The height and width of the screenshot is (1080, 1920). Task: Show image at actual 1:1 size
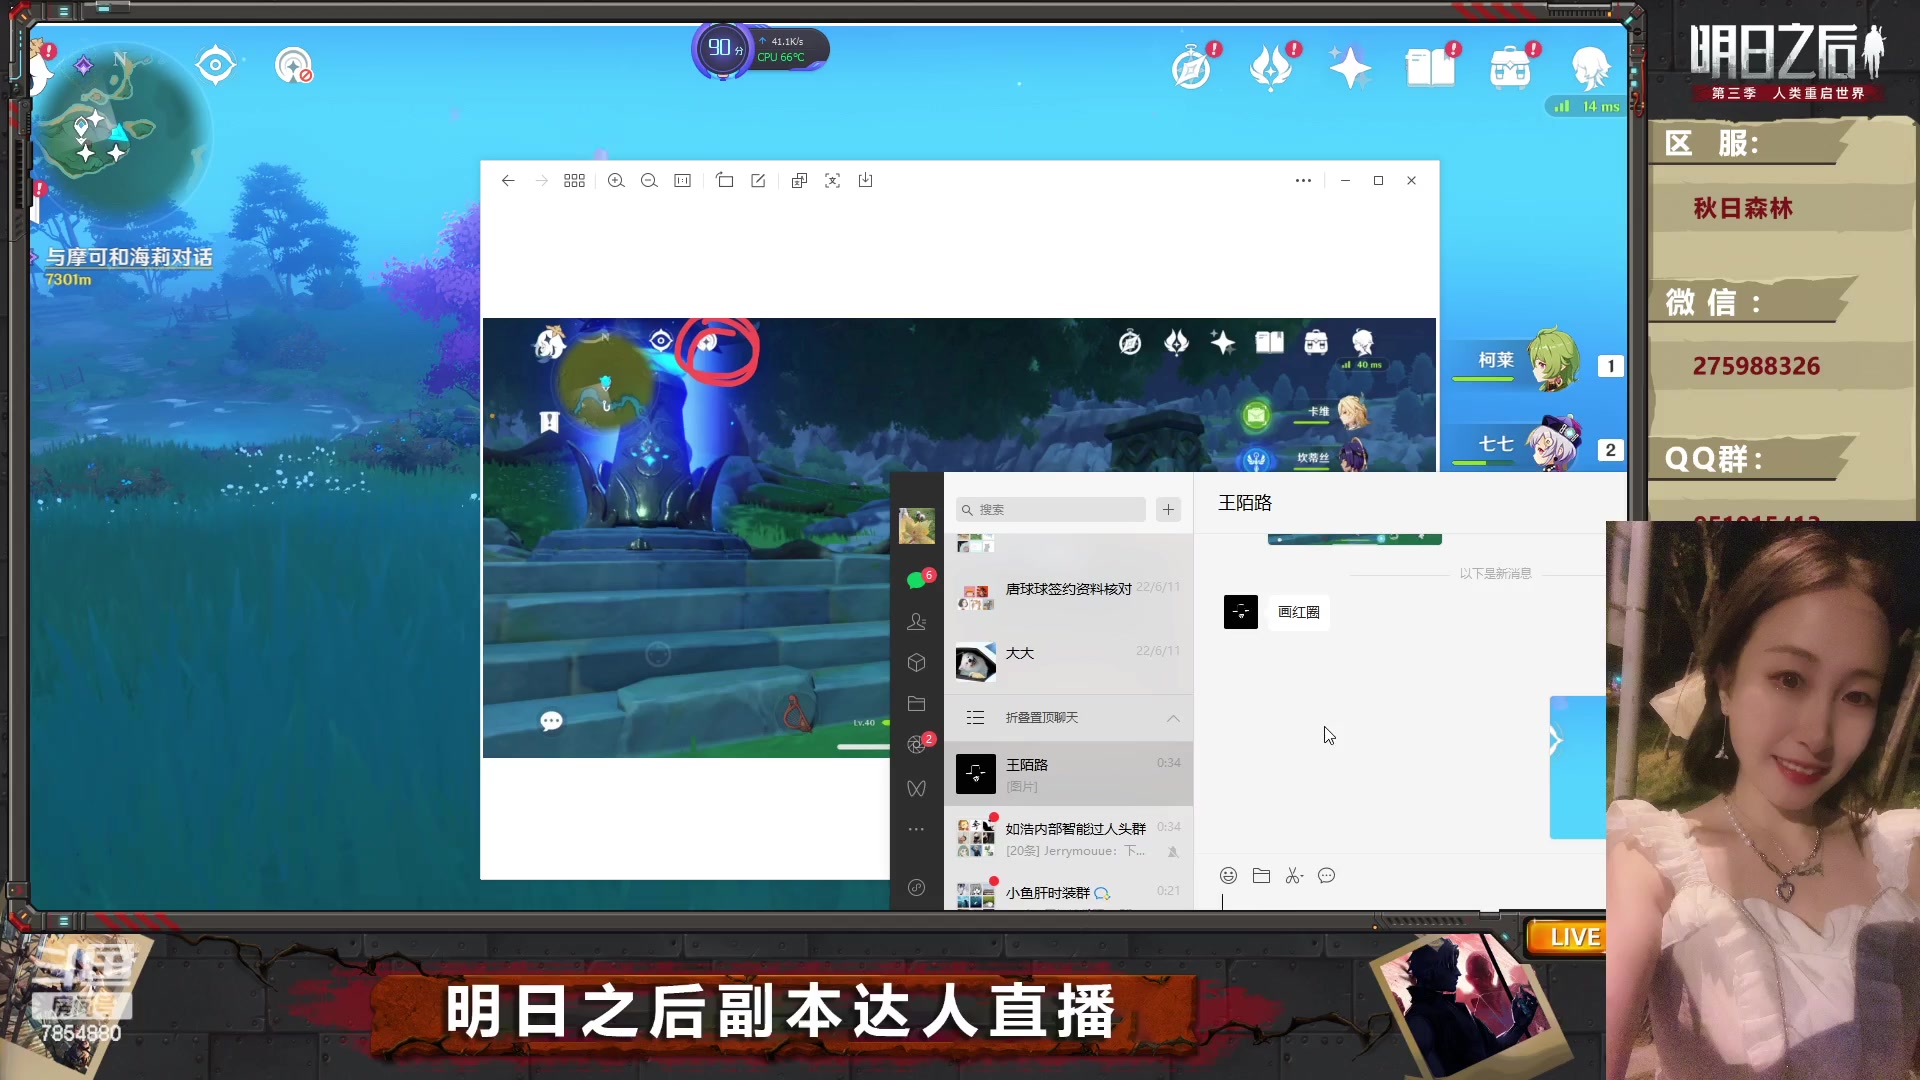pos(682,180)
